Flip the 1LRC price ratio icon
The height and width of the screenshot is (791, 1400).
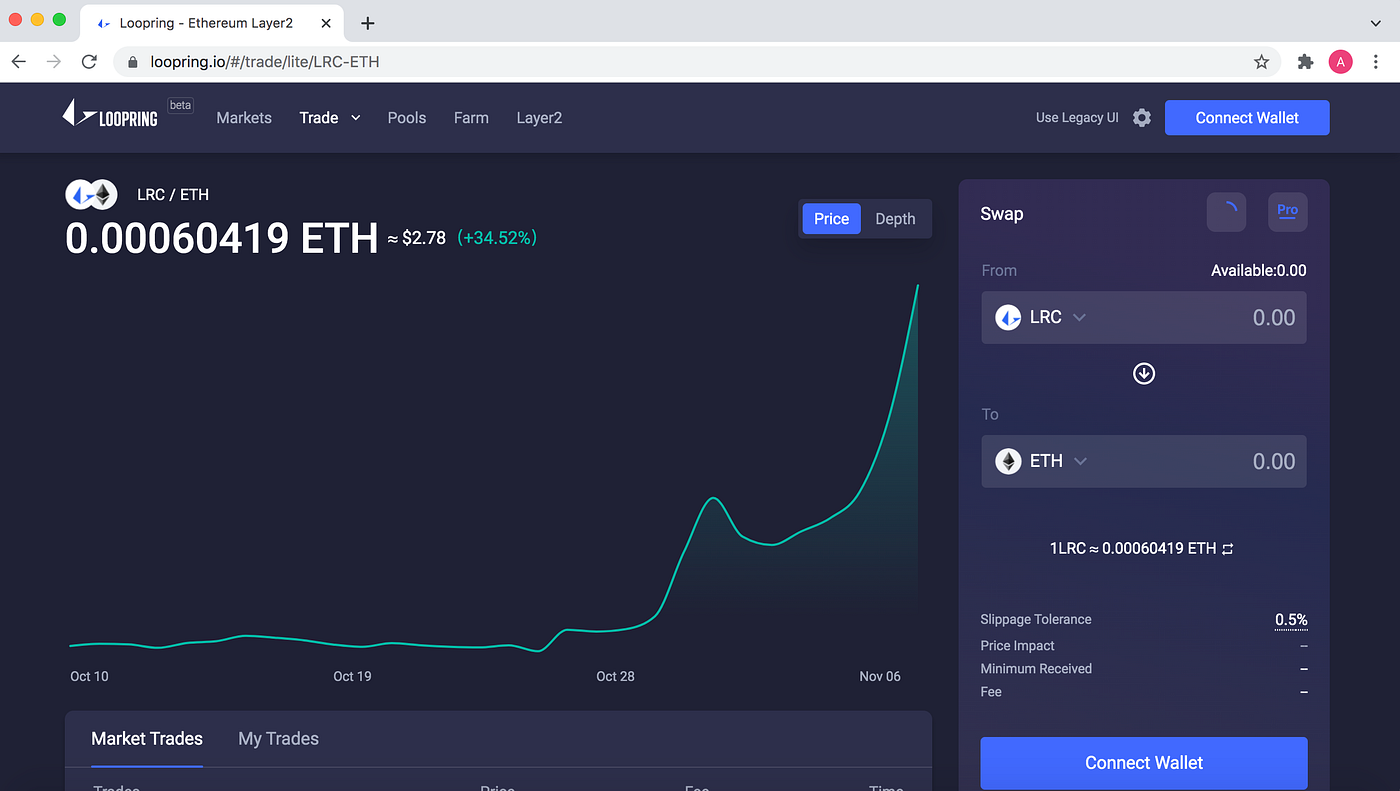click(x=1227, y=549)
